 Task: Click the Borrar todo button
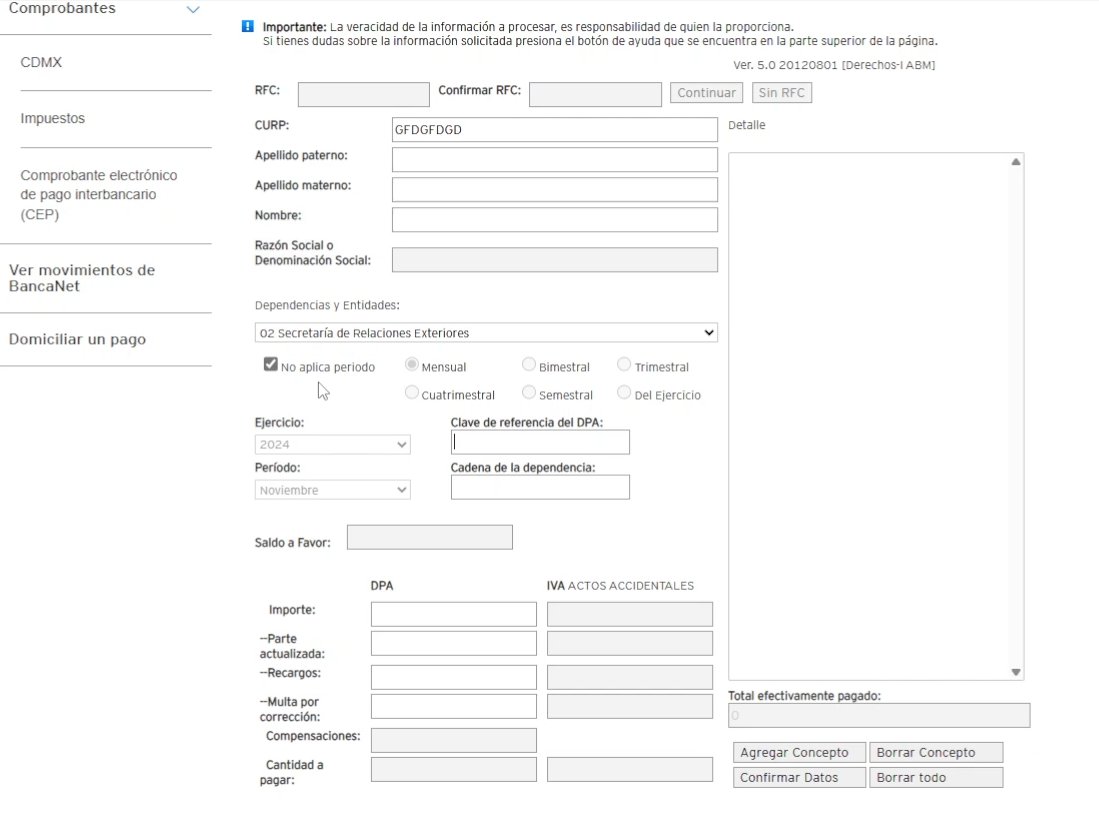pyautogui.click(x=936, y=778)
